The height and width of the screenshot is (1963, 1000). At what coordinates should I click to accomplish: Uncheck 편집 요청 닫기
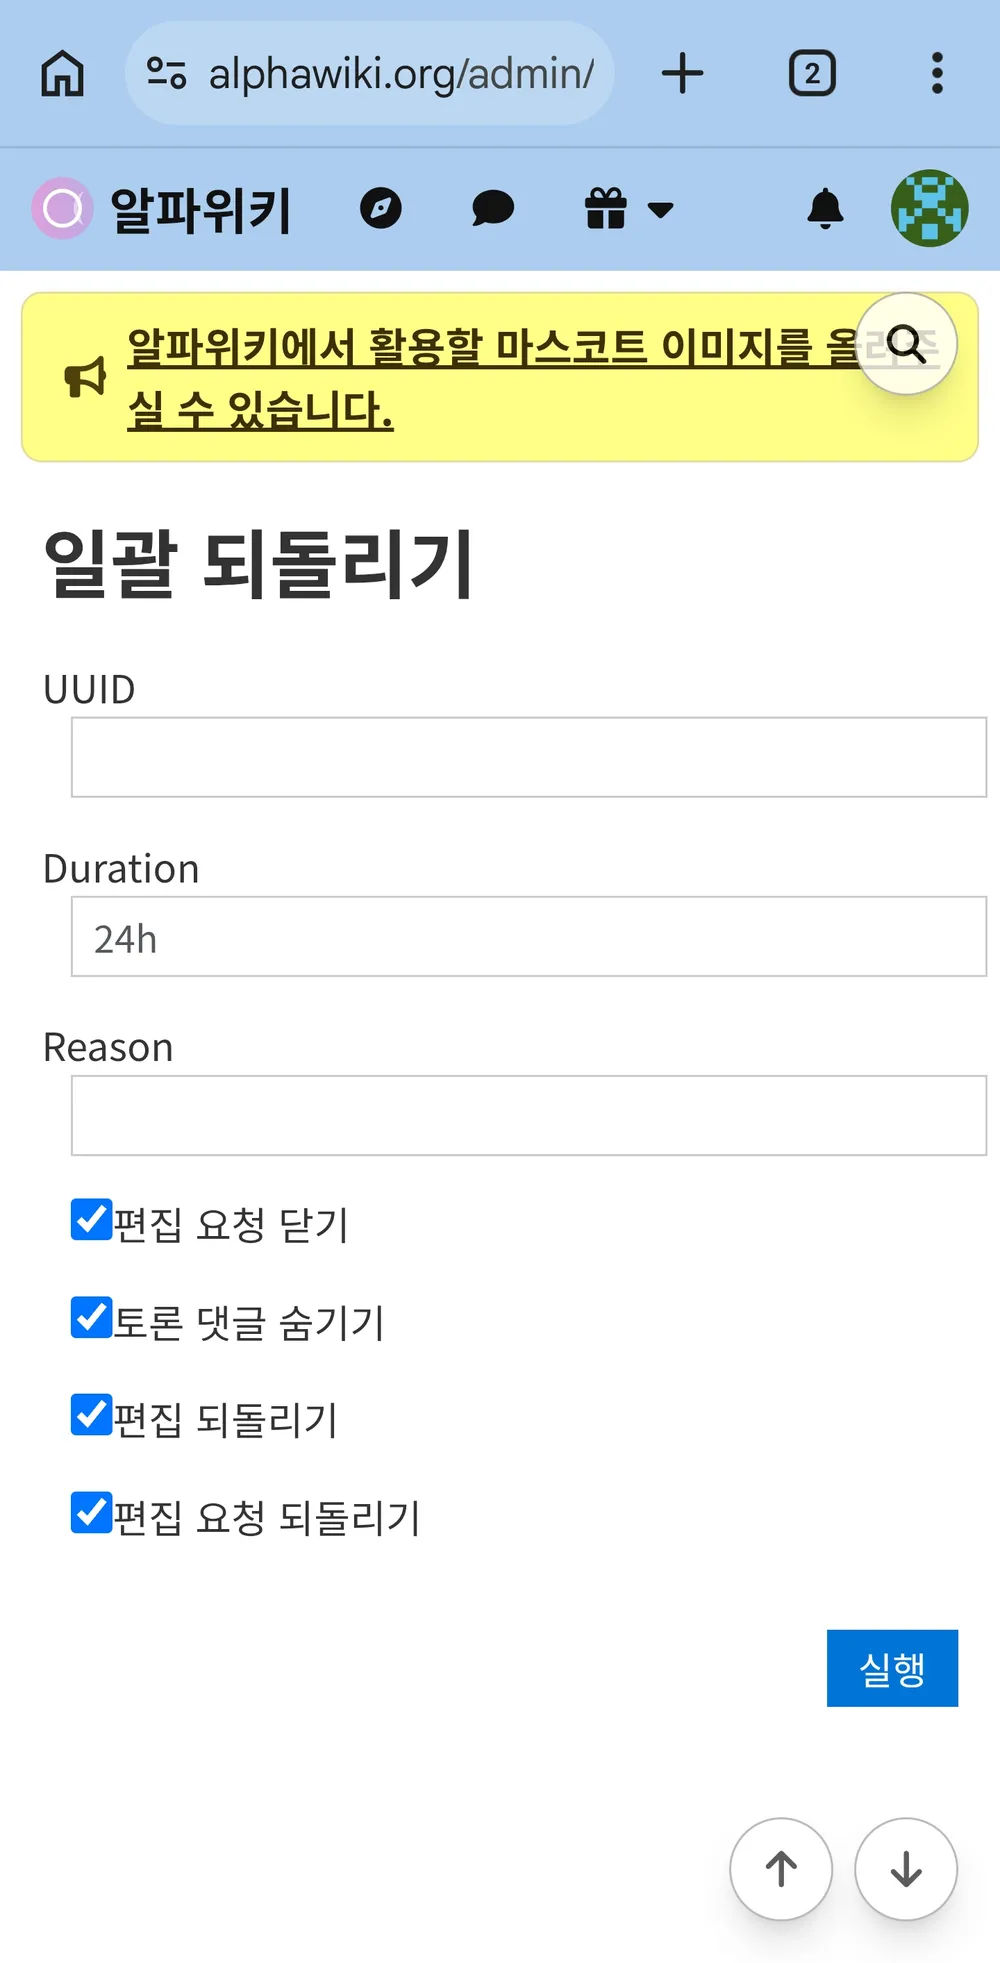click(x=90, y=1221)
